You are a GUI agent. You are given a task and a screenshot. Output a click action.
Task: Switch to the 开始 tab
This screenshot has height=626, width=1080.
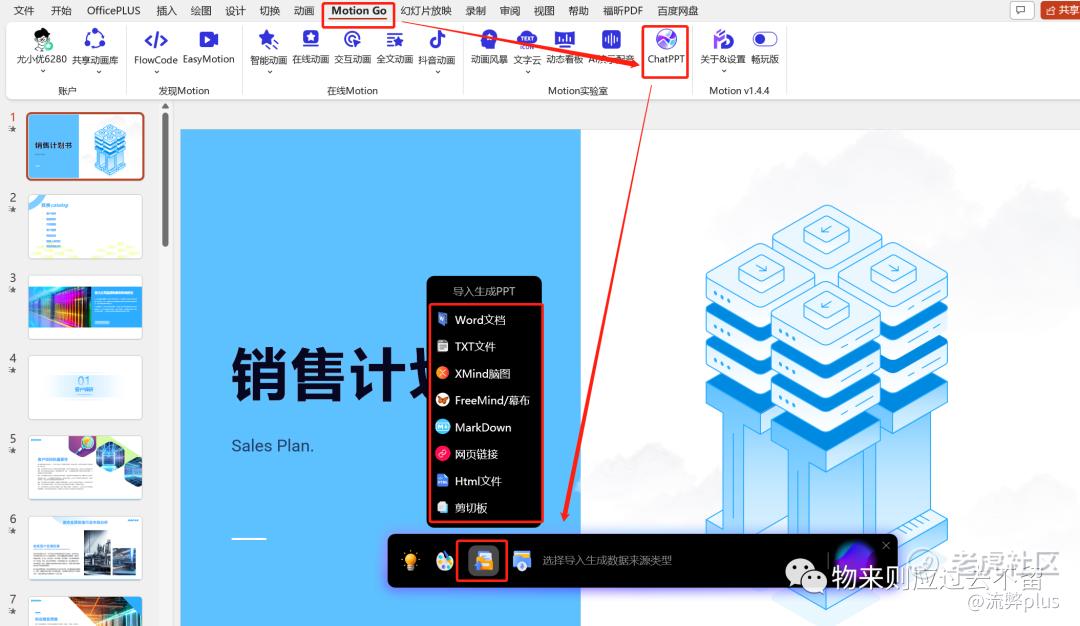pos(61,10)
